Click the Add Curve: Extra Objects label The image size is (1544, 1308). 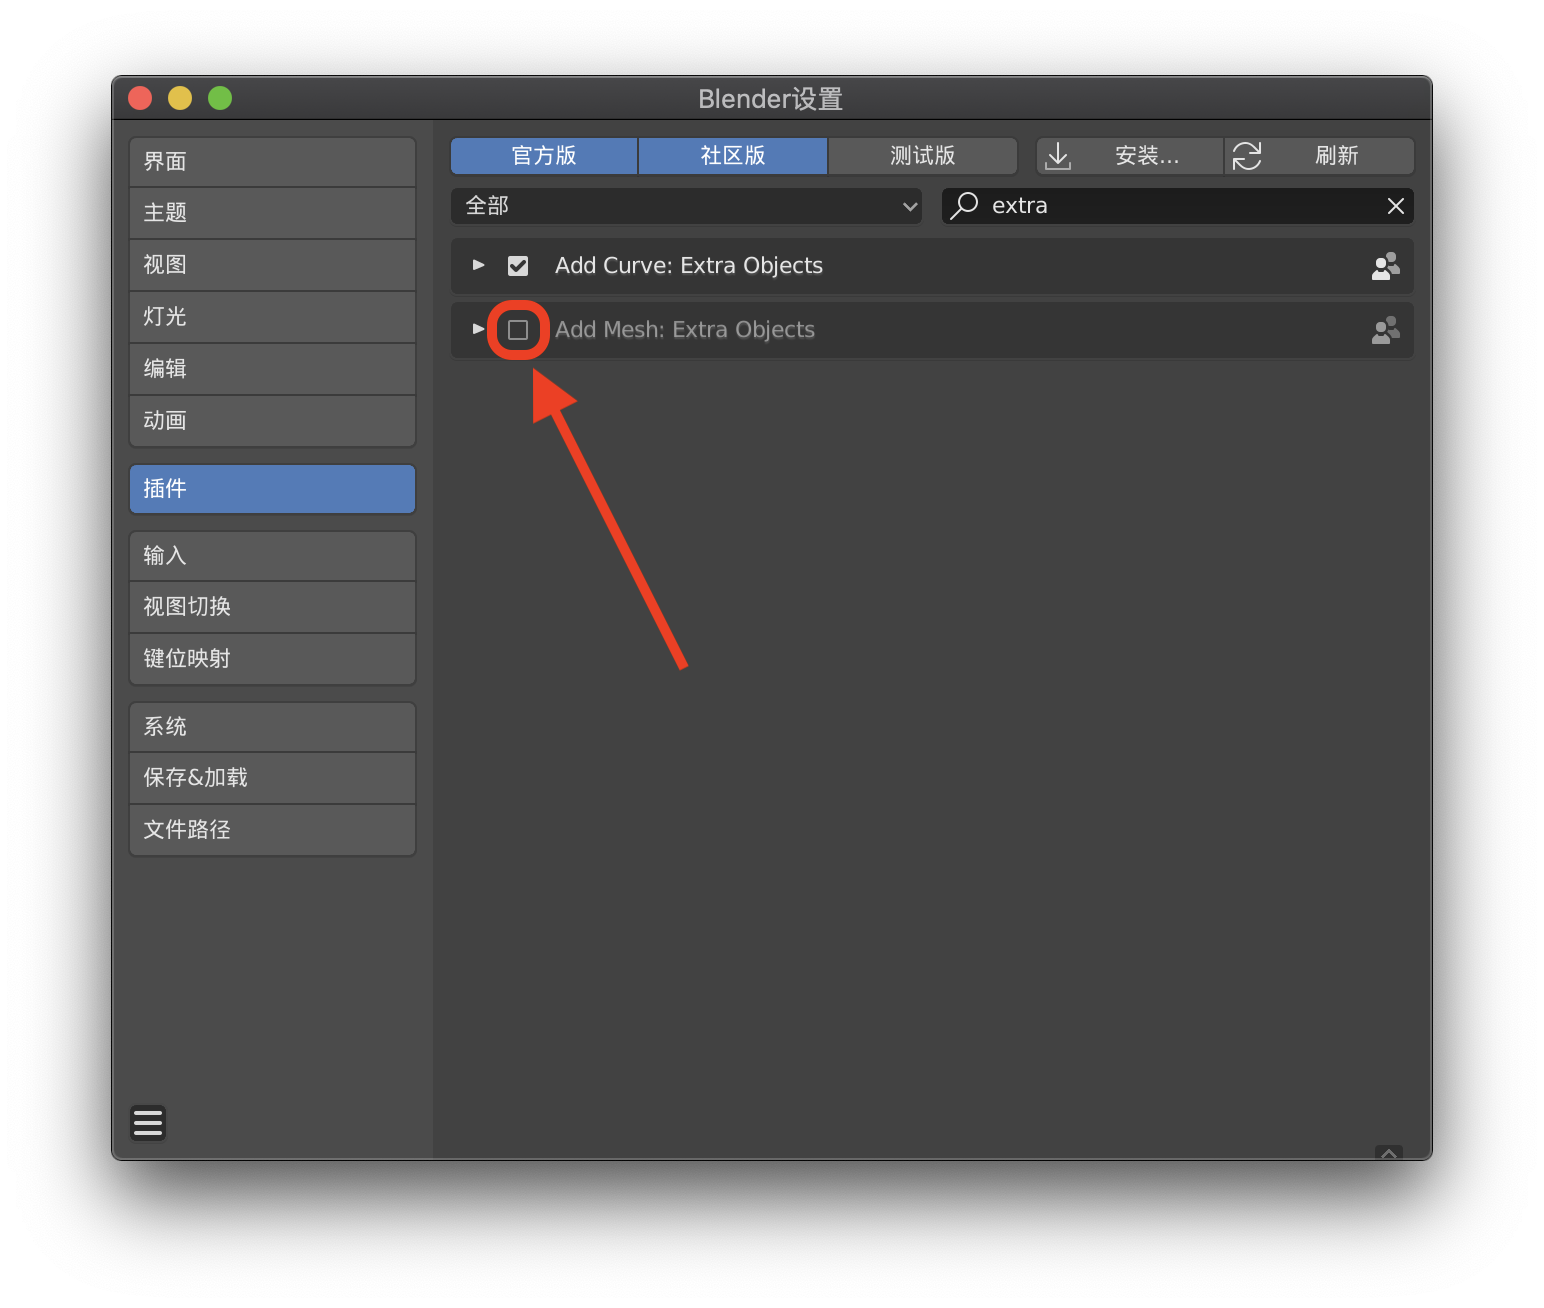[x=689, y=266]
